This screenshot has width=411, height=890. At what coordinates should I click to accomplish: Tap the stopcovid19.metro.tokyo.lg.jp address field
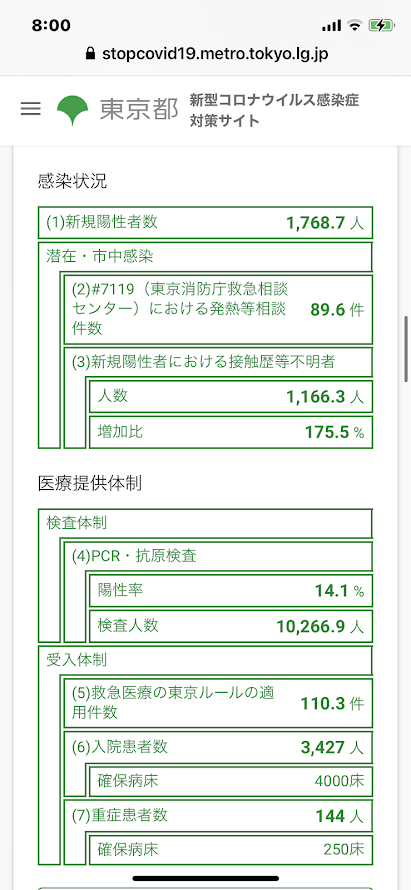tap(206, 53)
